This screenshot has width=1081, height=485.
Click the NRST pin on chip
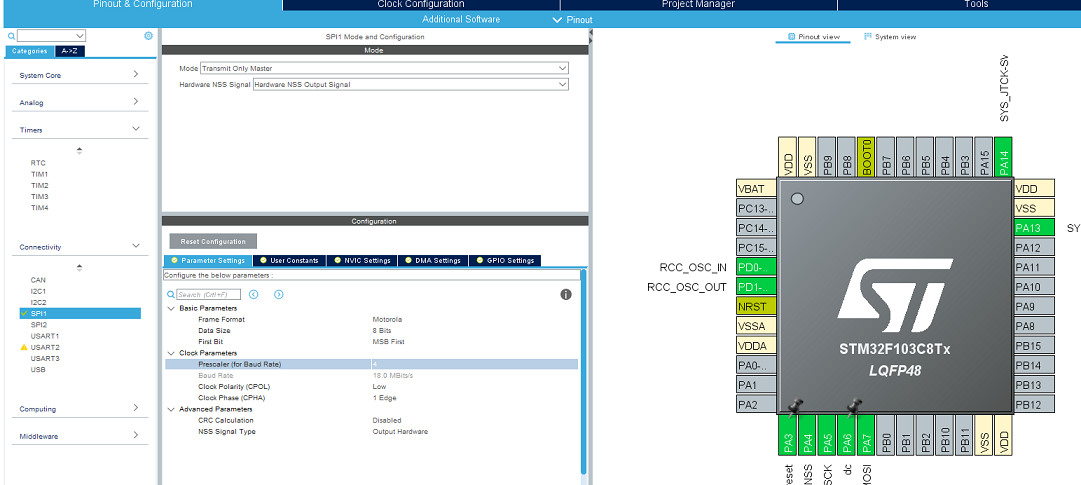[x=756, y=306]
